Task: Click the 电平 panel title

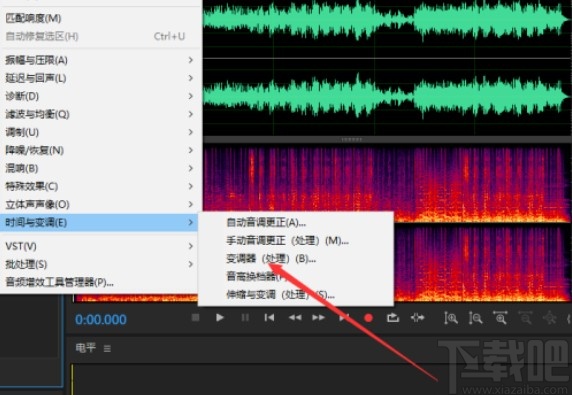Action: click(x=85, y=348)
